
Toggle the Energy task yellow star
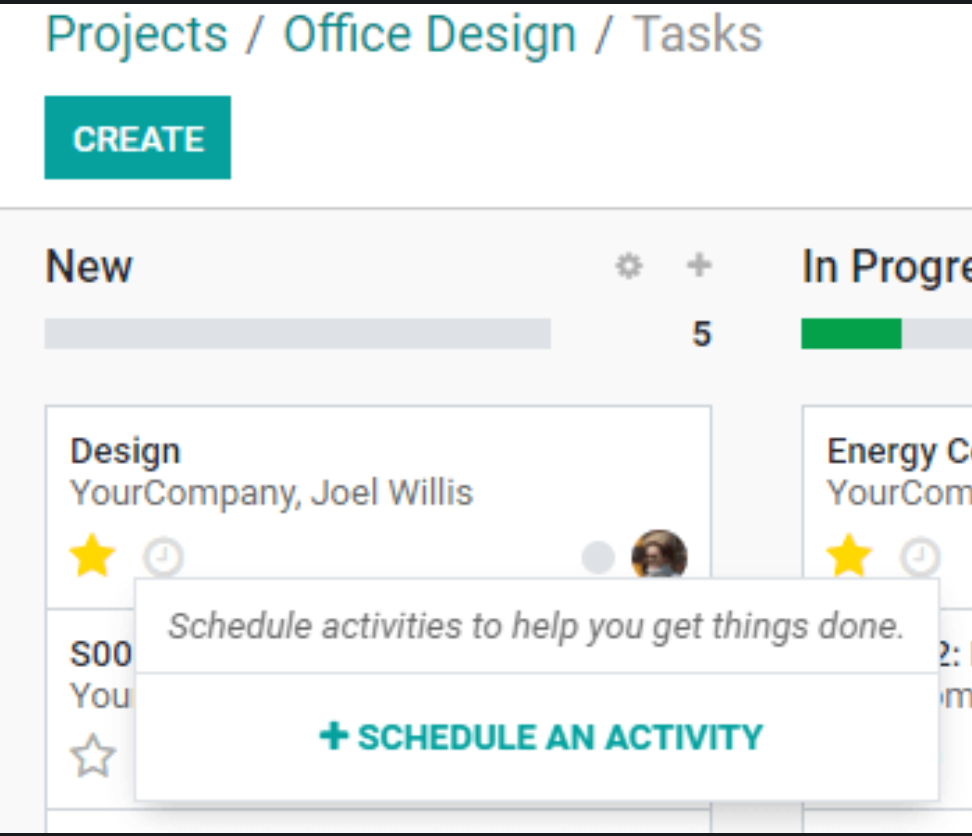(x=849, y=555)
